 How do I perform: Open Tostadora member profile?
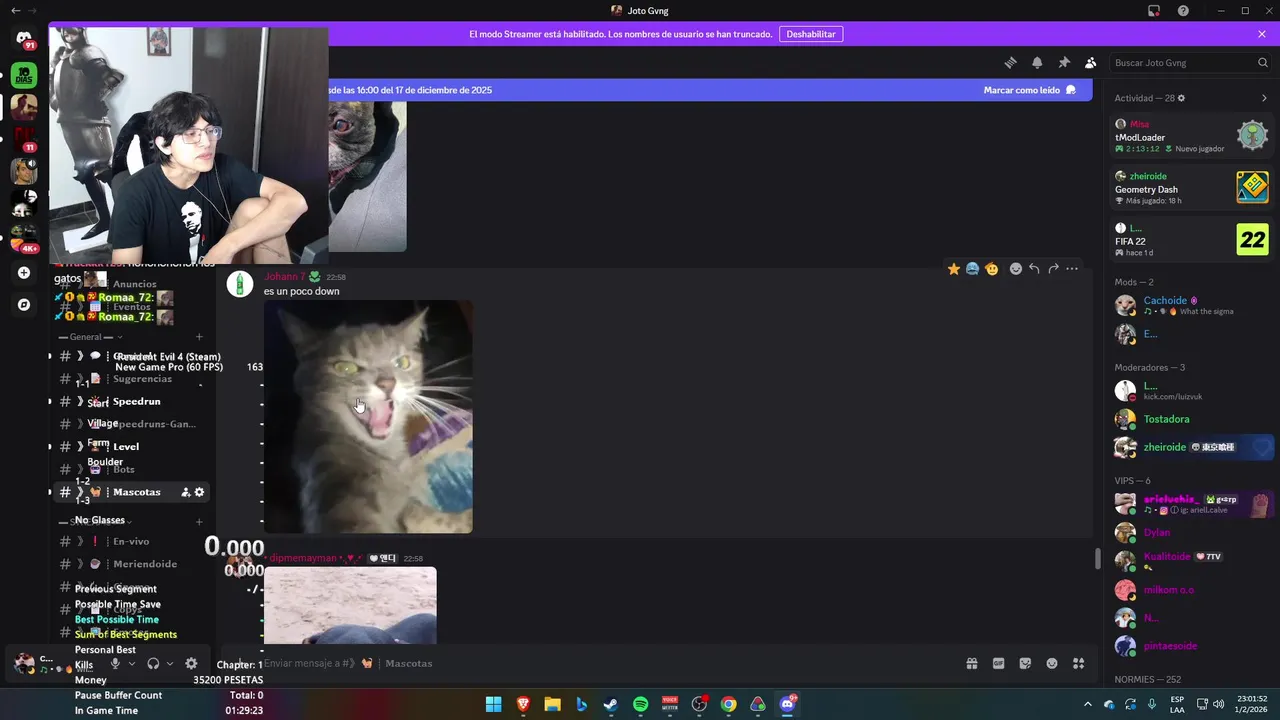click(x=1192, y=419)
